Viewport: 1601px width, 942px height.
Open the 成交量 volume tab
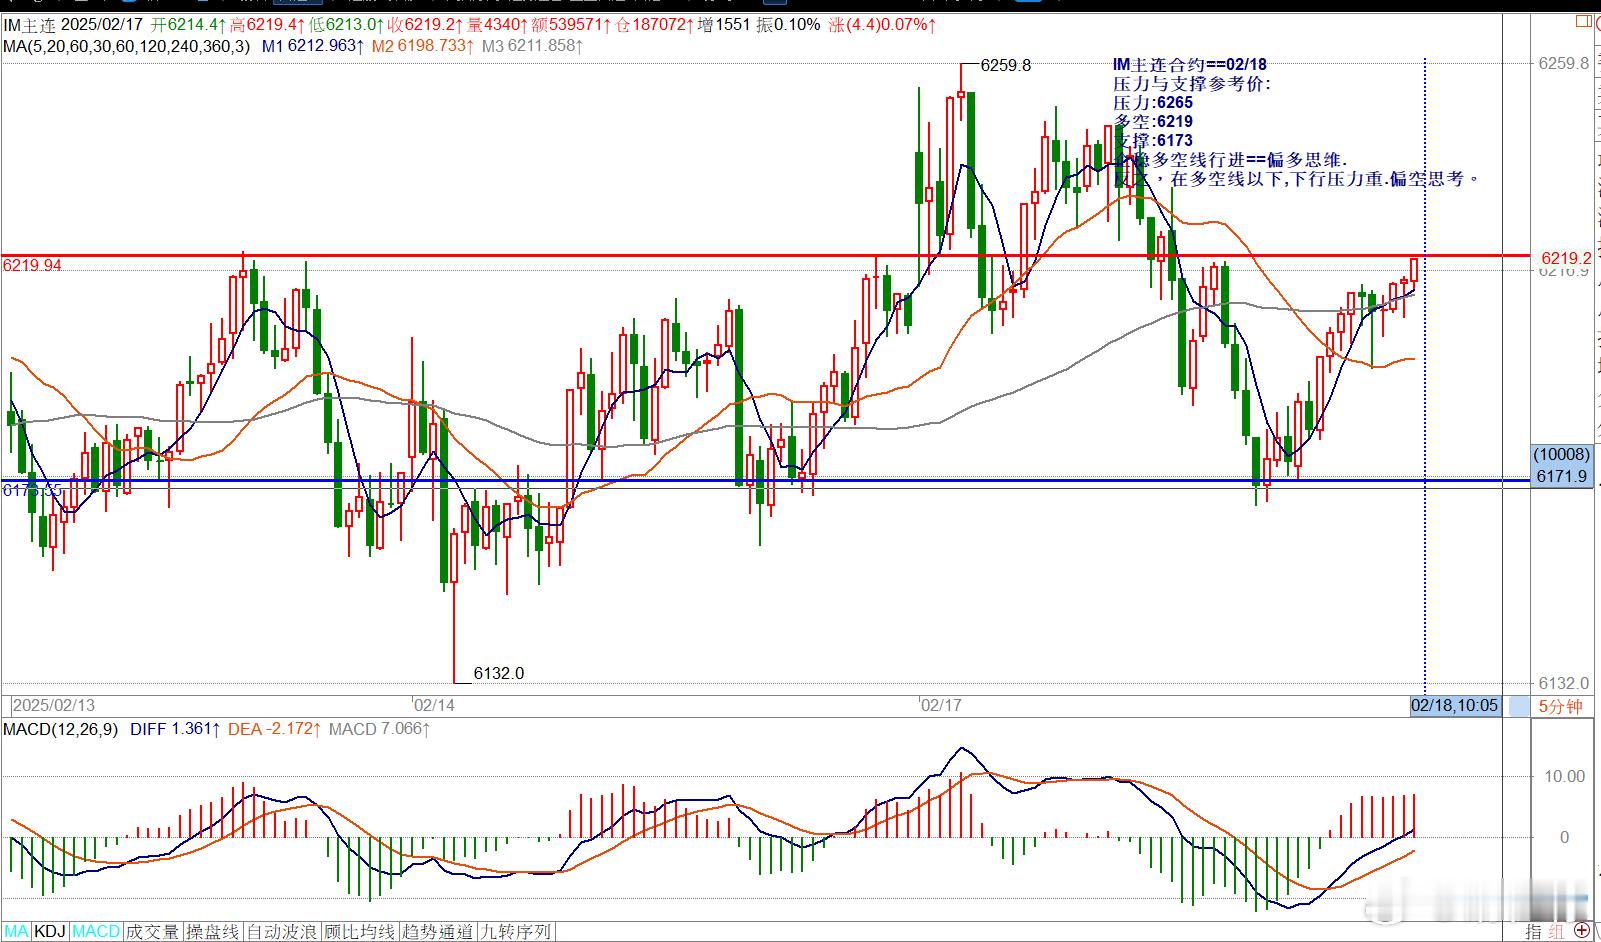click(x=153, y=932)
